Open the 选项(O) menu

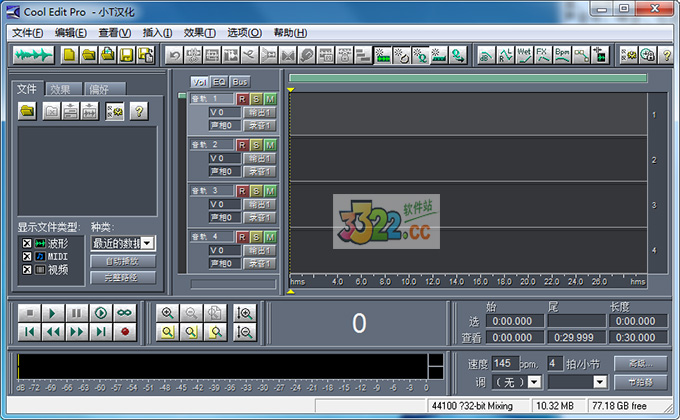(245, 33)
